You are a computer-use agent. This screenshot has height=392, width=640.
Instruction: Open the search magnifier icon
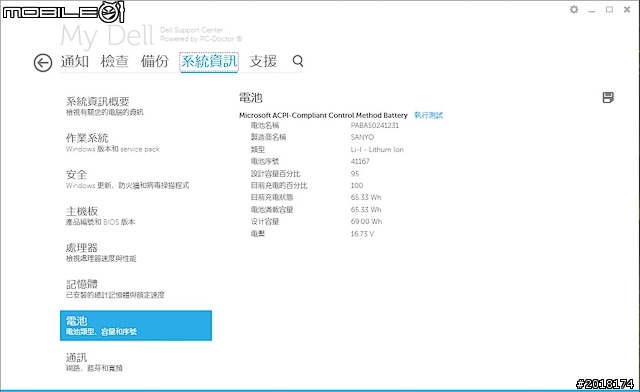[298, 61]
